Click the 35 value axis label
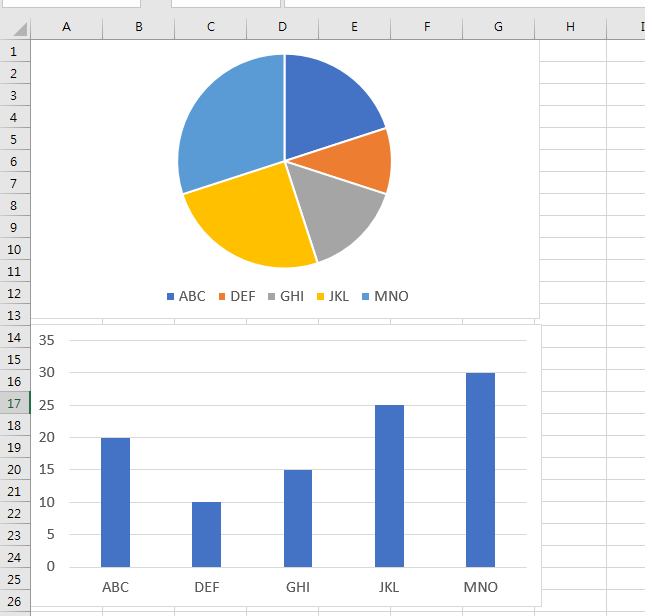The height and width of the screenshot is (616, 645). coord(46,340)
